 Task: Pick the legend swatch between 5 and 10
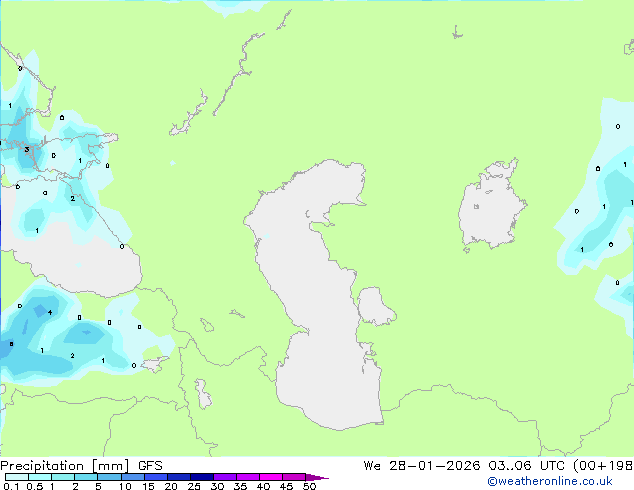click(109, 477)
